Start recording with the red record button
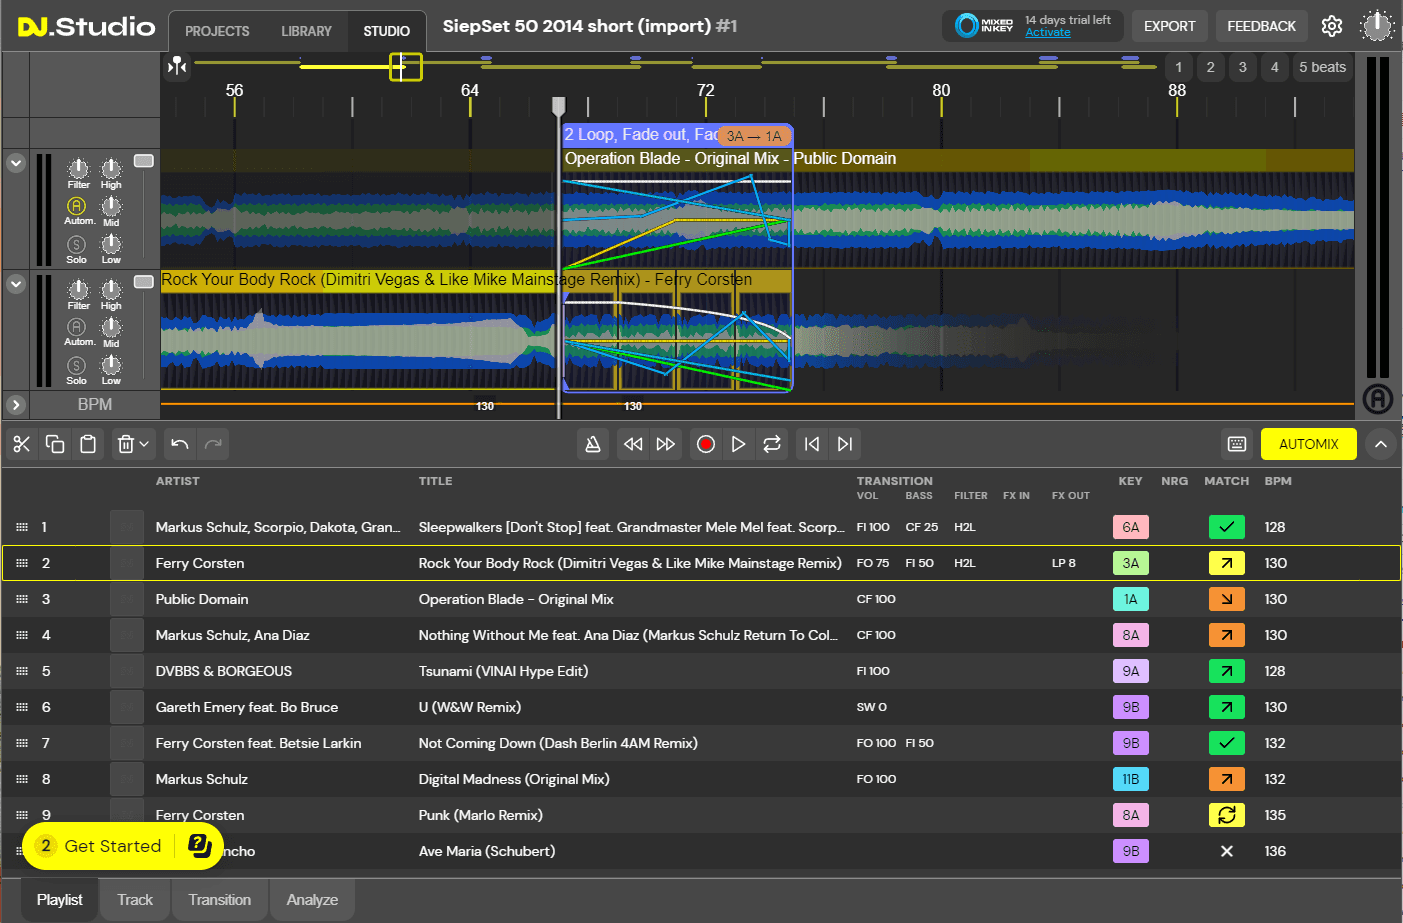The width and height of the screenshot is (1403, 923). click(x=706, y=444)
